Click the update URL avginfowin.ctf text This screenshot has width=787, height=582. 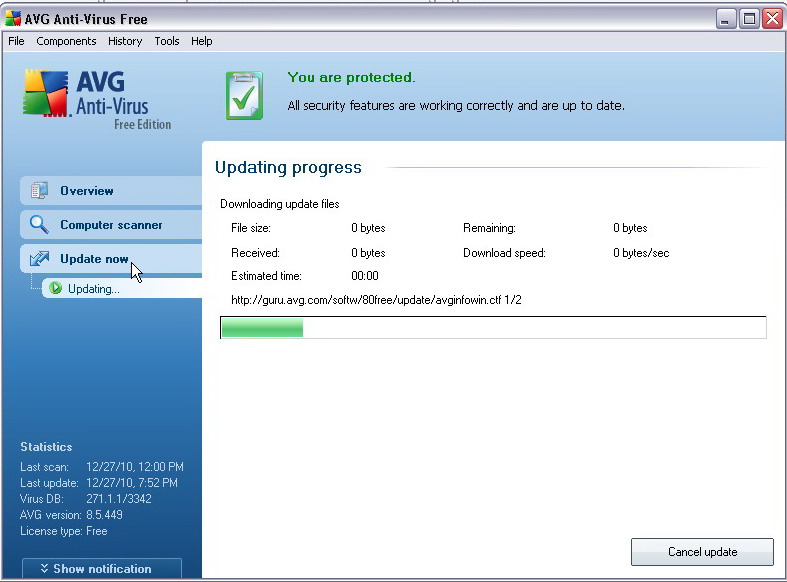click(376, 300)
